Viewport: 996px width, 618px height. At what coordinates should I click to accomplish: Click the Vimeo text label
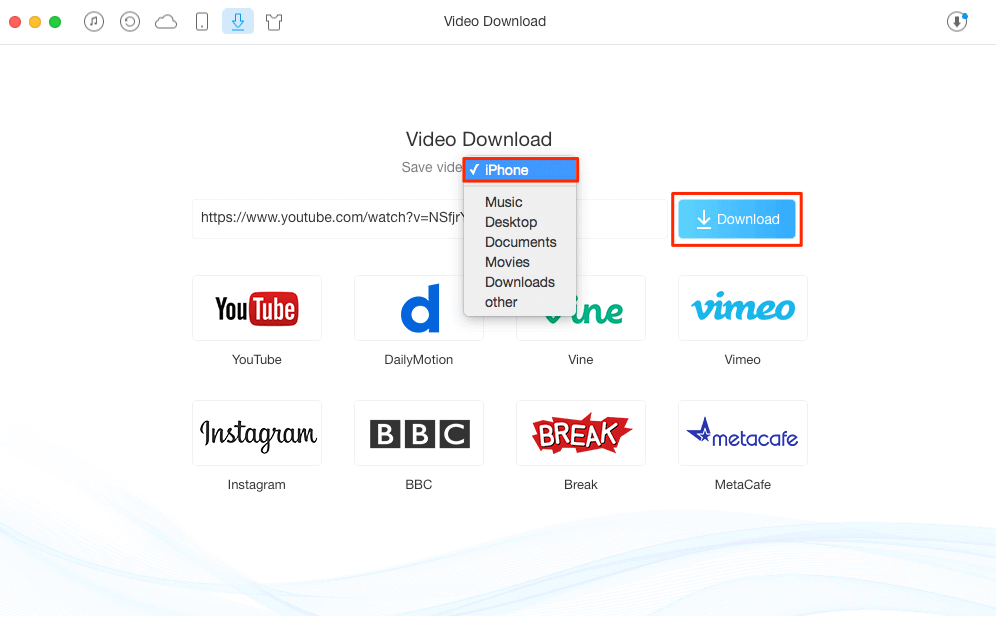[743, 359]
